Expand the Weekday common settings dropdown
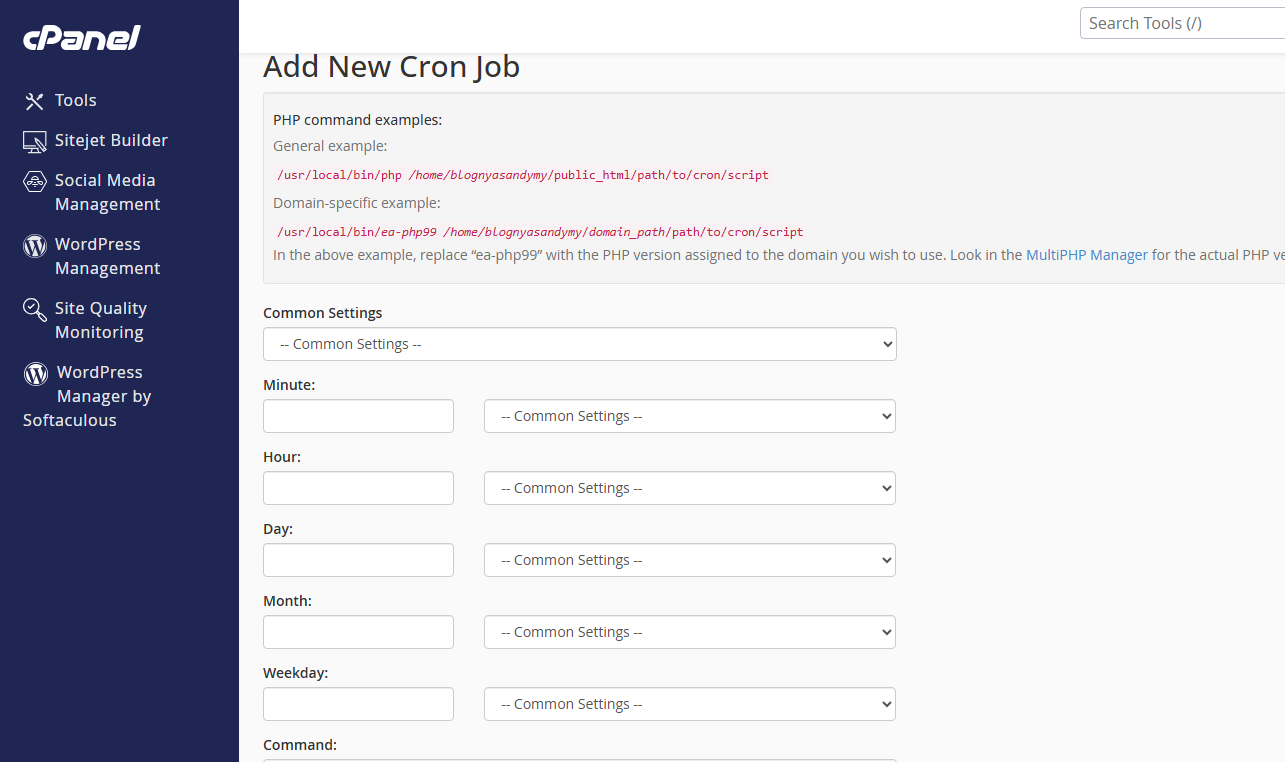 click(690, 704)
